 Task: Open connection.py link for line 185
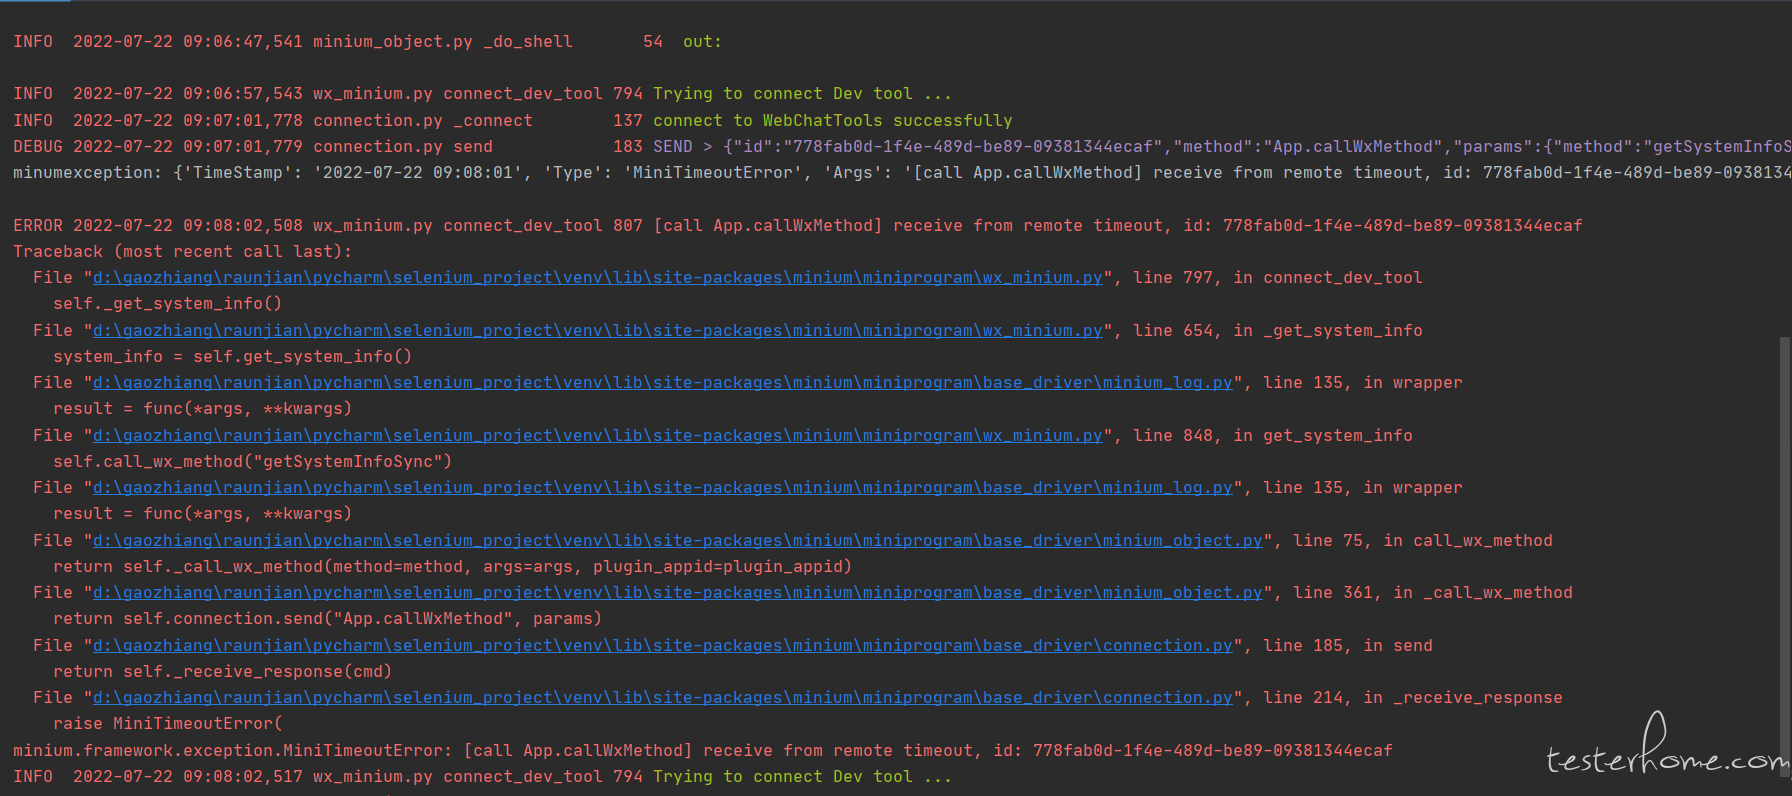pos(663,646)
